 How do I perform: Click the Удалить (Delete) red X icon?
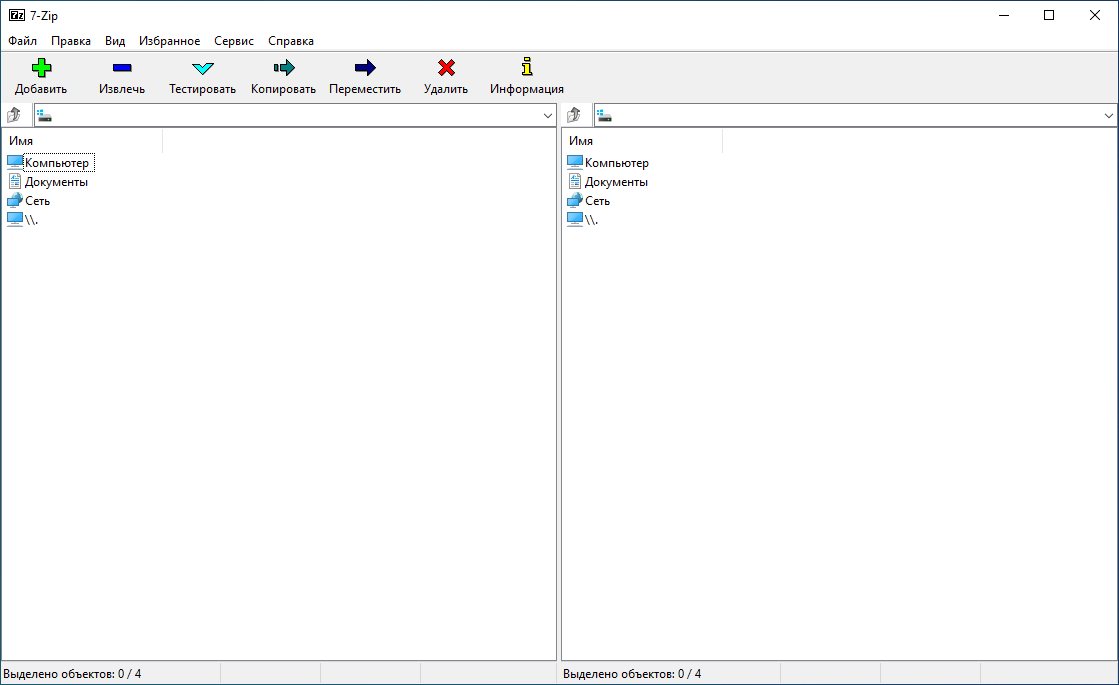coord(445,67)
